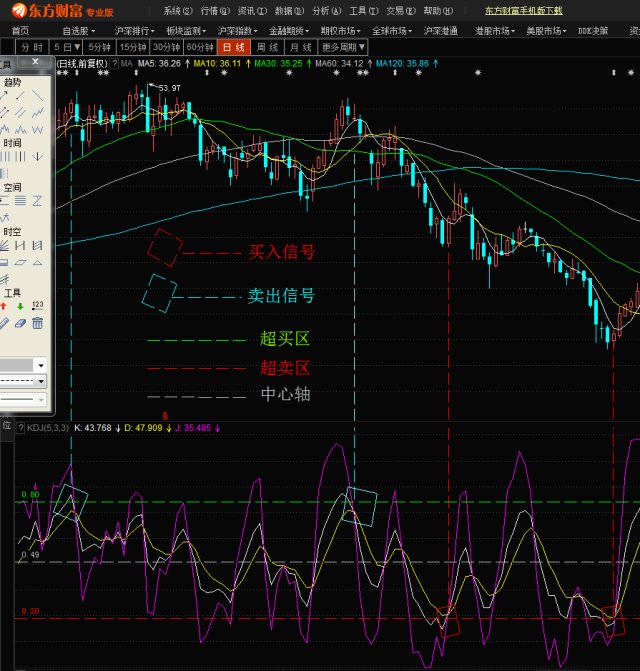
Task: Select the red up arrow marker tool
Action: (5, 306)
